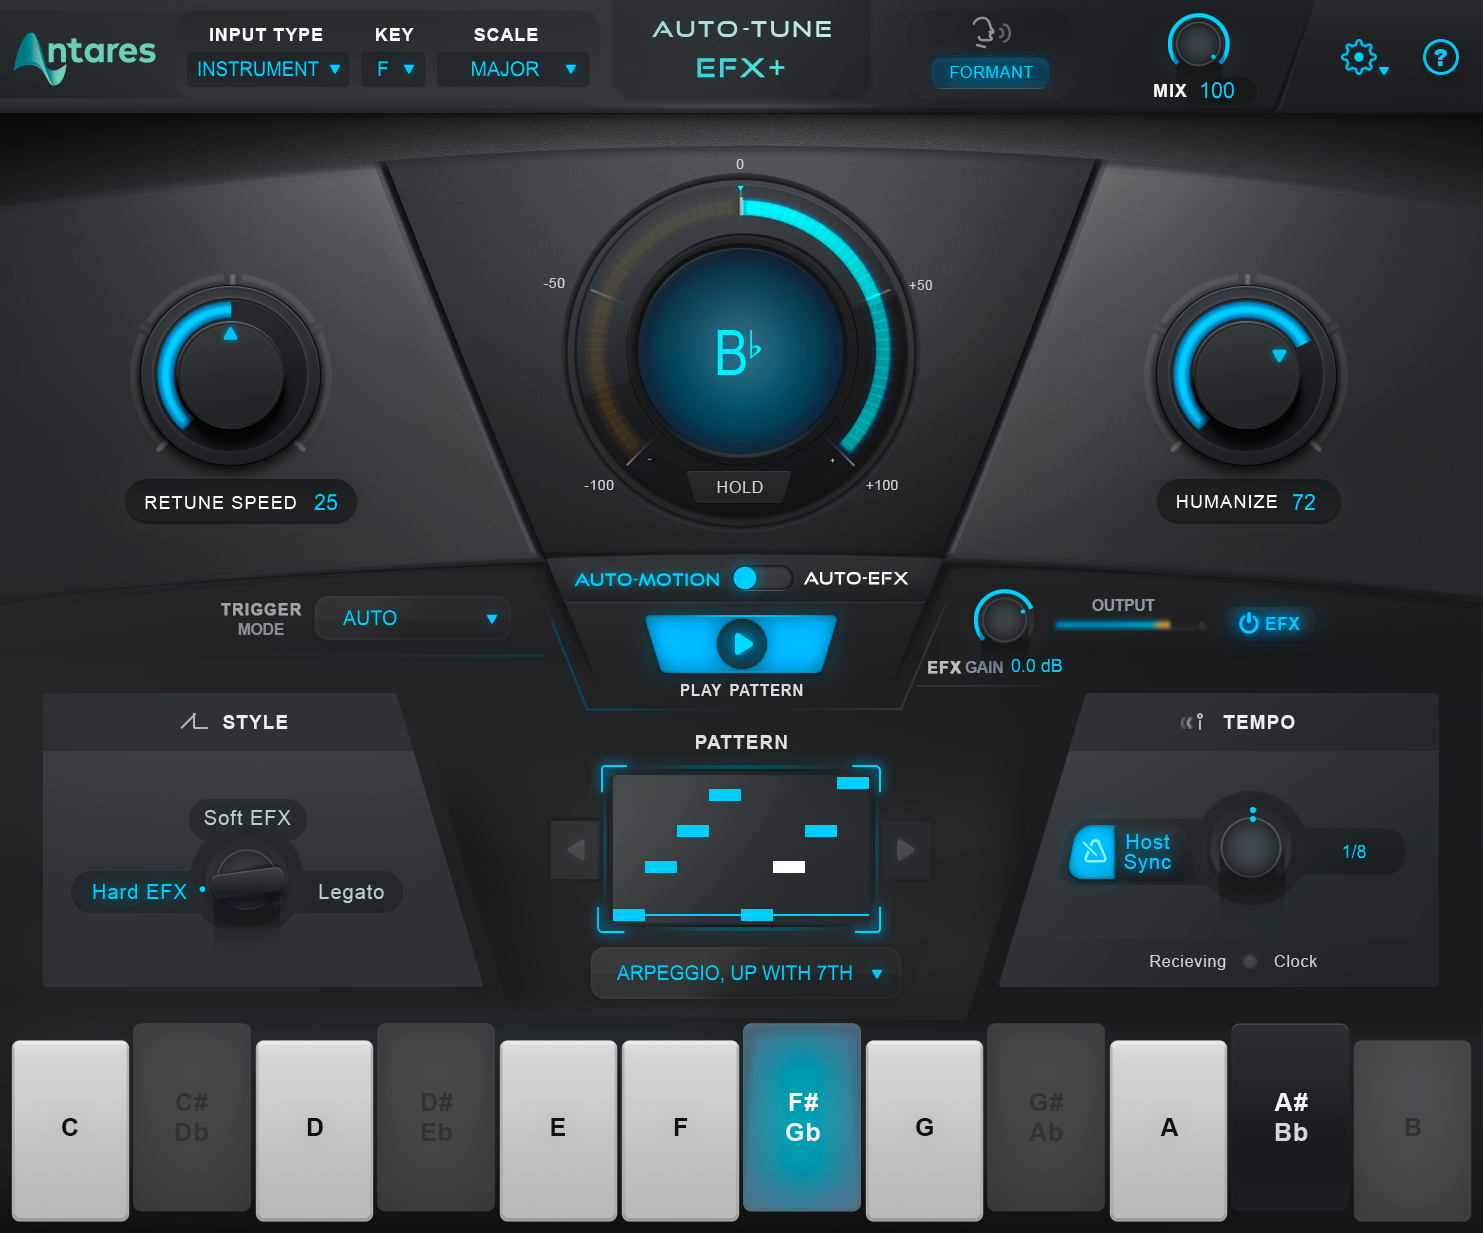Set the Style knob to Legato
This screenshot has width=1483, height=1233.
pos(351,892)
